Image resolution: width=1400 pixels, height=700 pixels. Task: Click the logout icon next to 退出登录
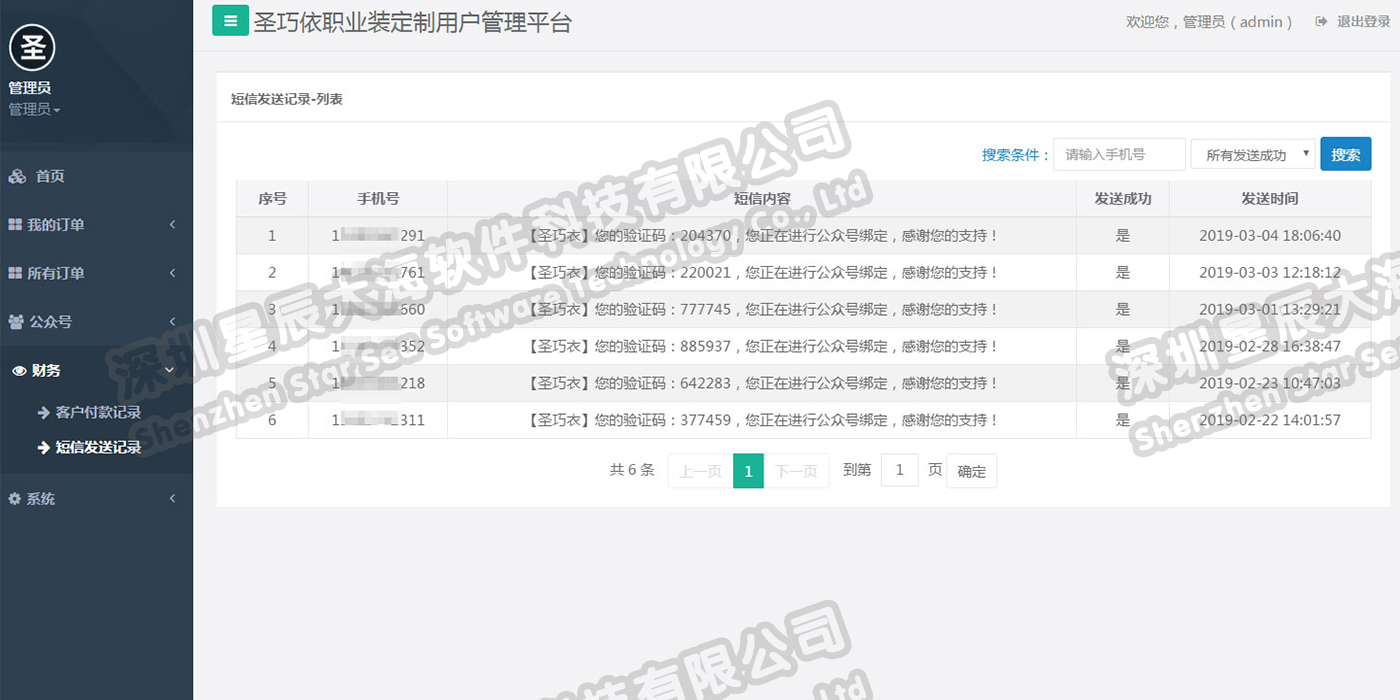click(1321, 21)
